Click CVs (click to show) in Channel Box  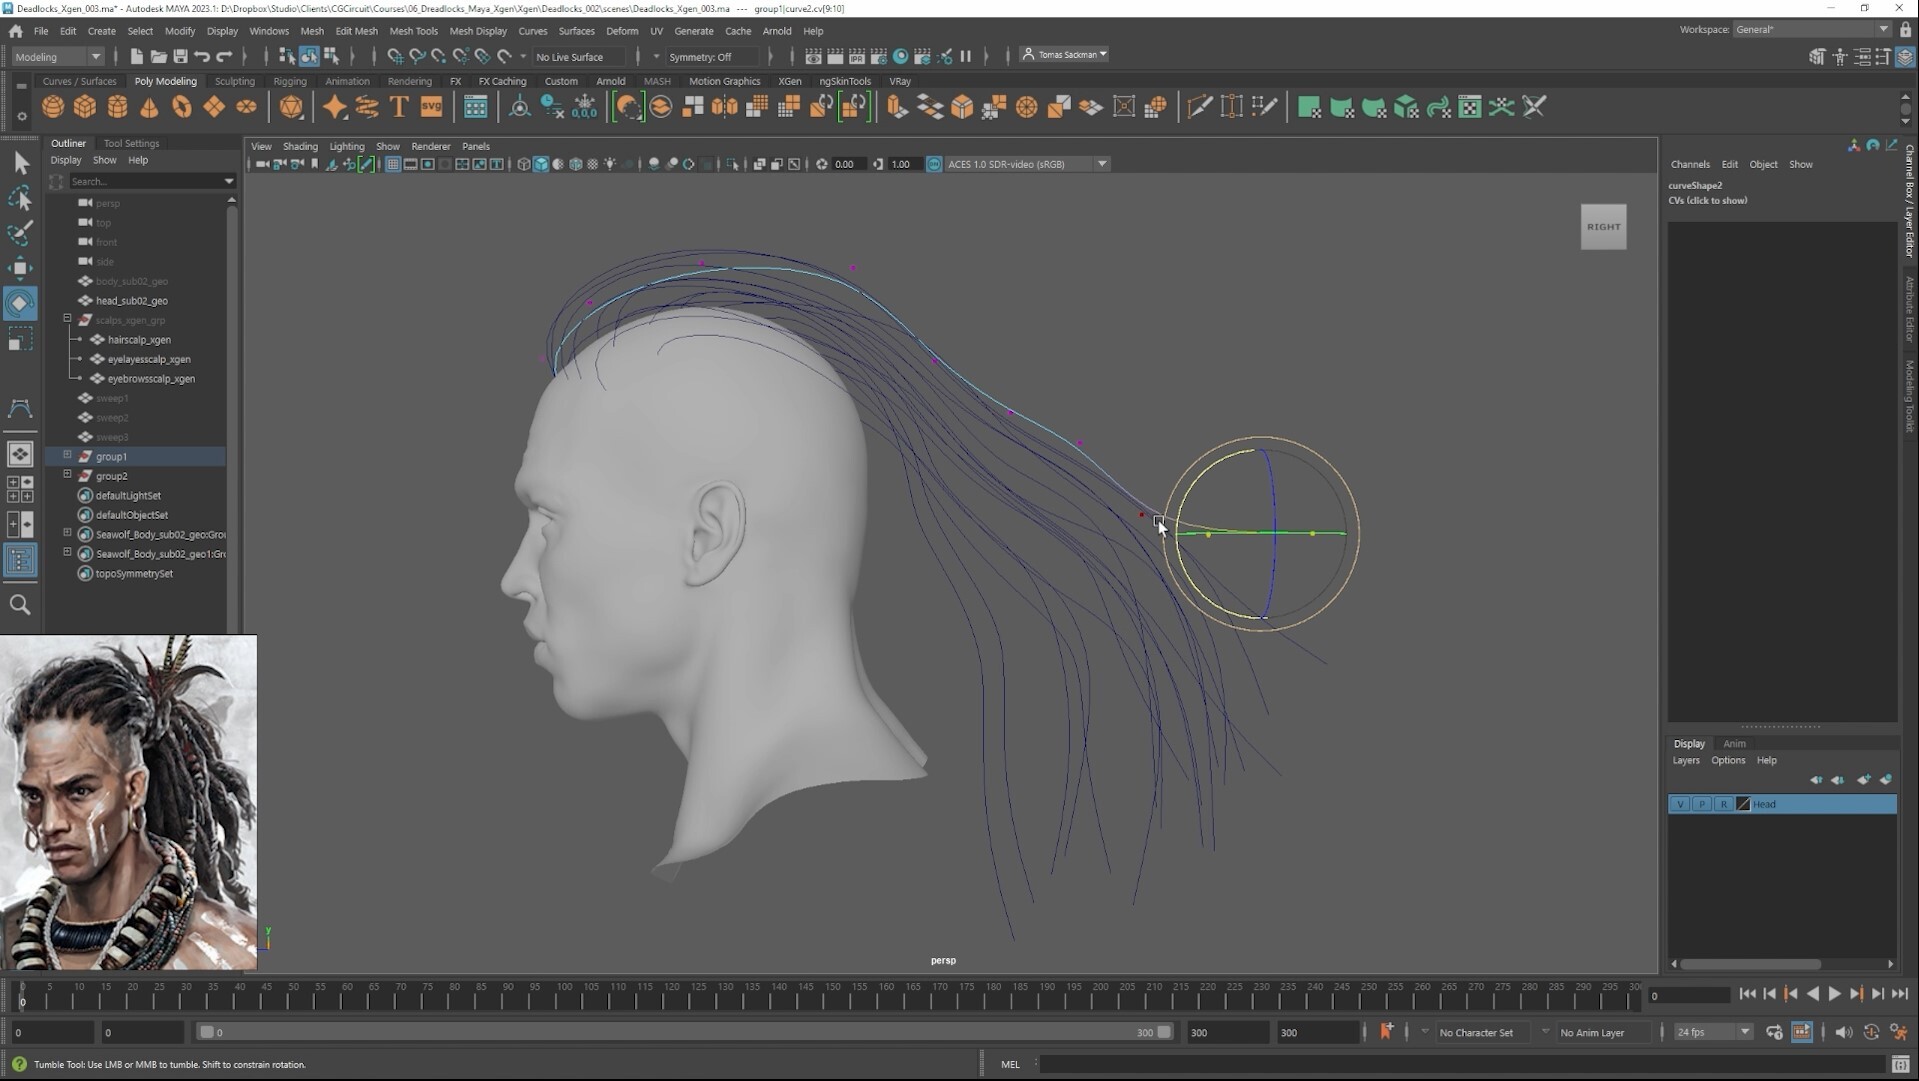(x=1709, y=200)
